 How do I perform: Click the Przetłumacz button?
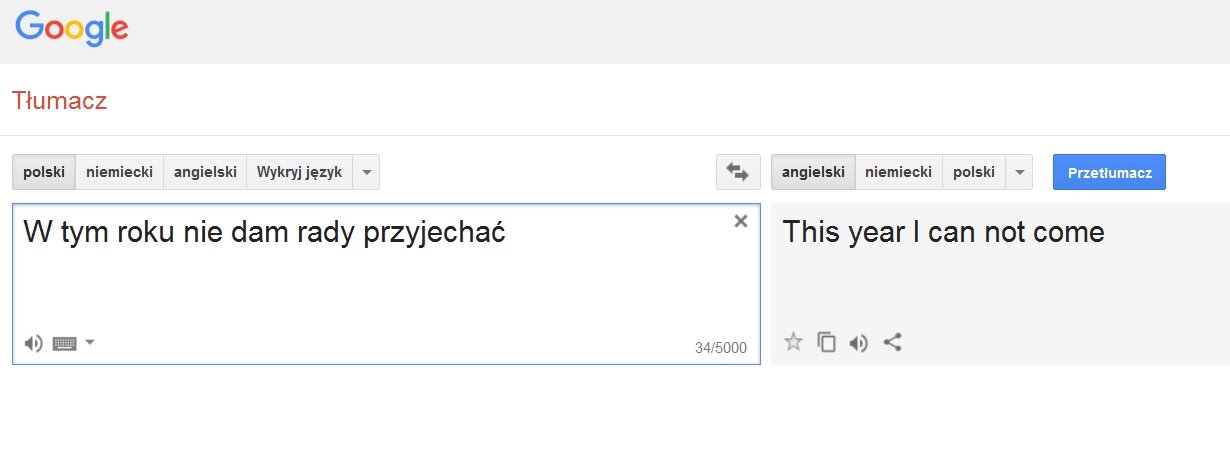coord(1109,172)
